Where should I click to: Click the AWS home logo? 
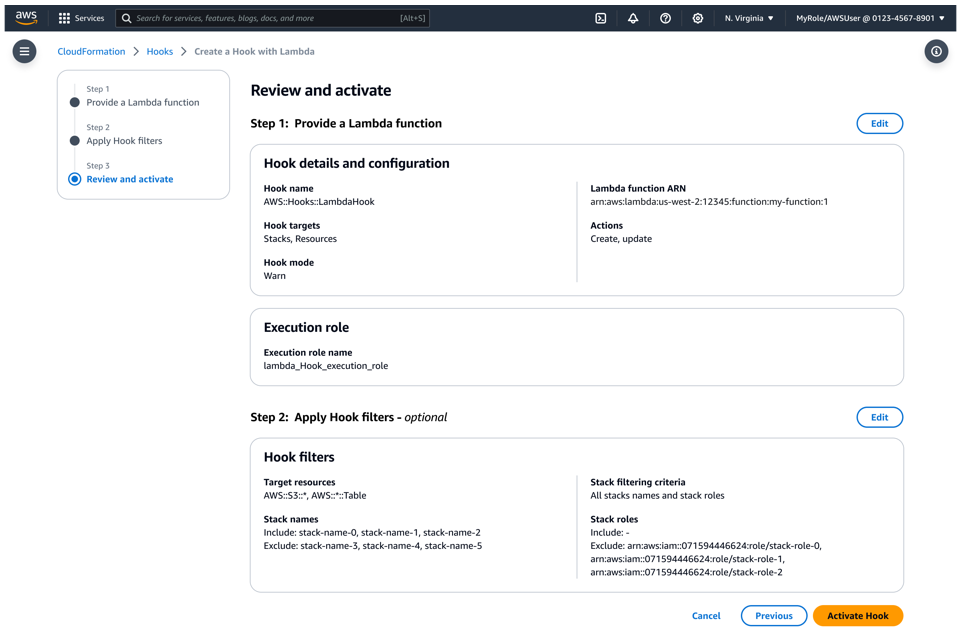[25, 16]
